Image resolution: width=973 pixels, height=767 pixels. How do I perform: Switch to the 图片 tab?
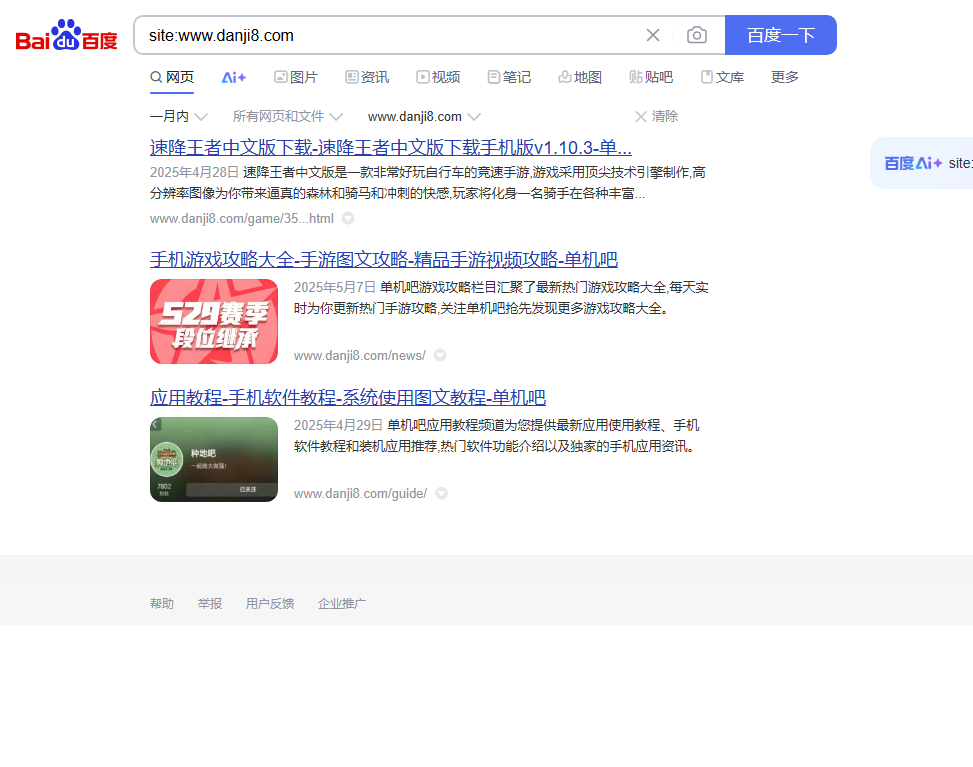[x=296, y=77]
